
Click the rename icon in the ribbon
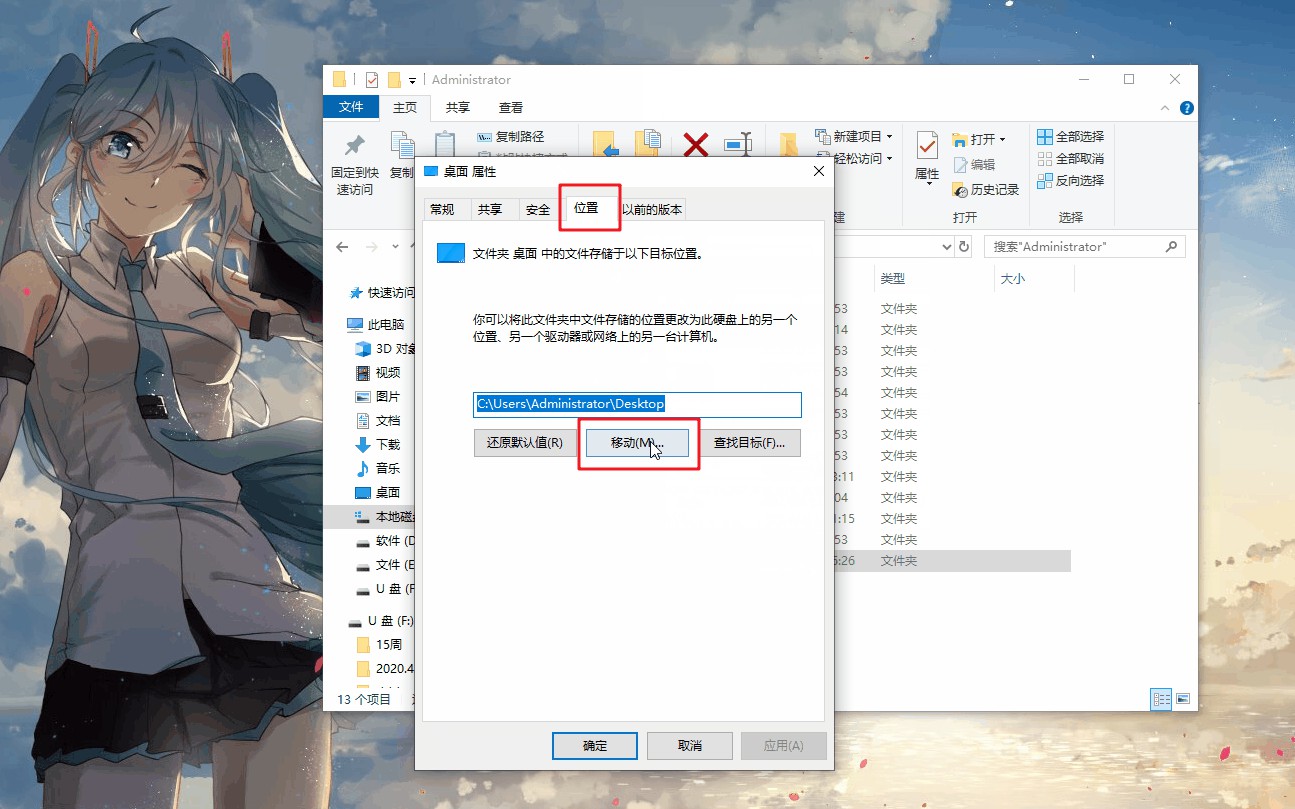coord(738,145)
